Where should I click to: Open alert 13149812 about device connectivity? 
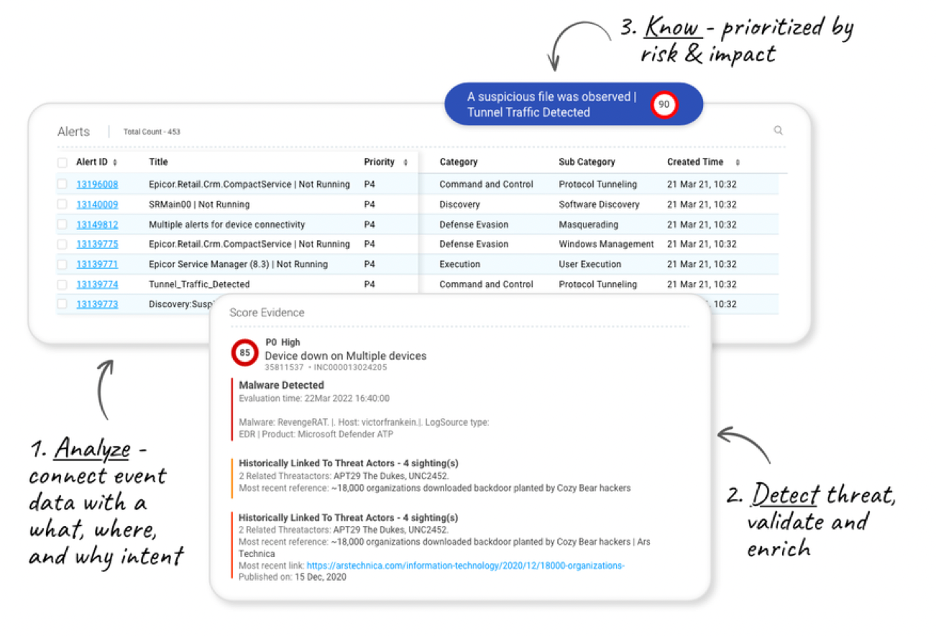[96, 224]
